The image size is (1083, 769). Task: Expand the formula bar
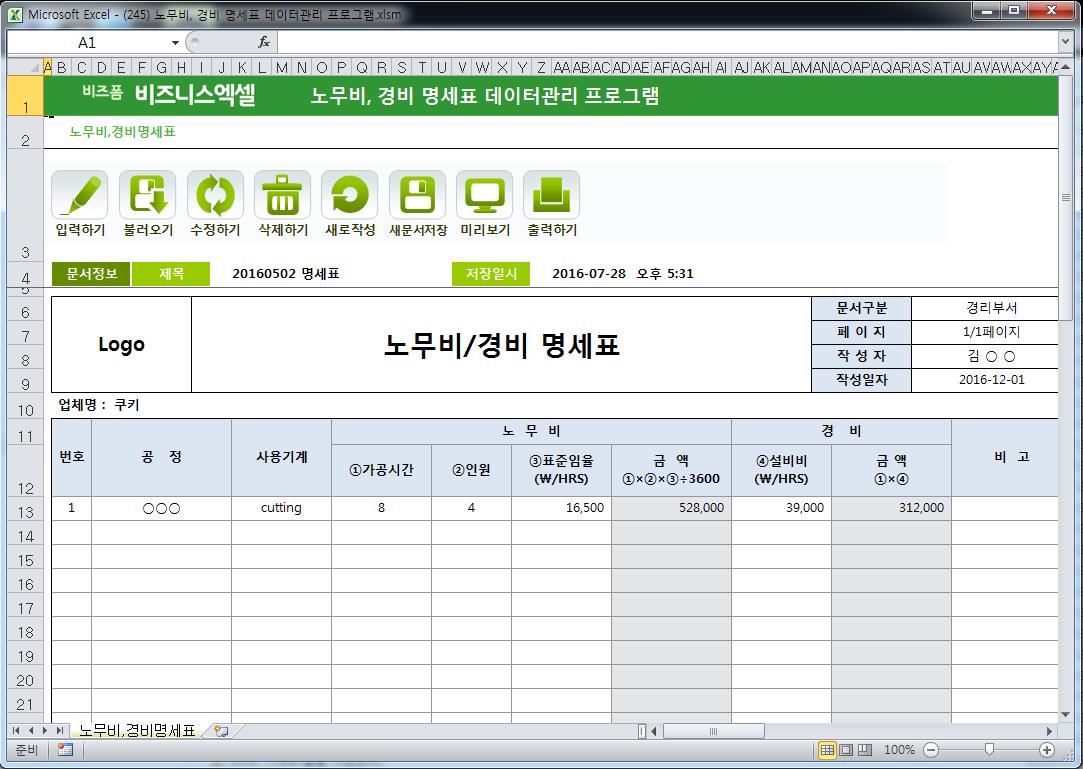pyautogui.click(x=1065, y=43)
